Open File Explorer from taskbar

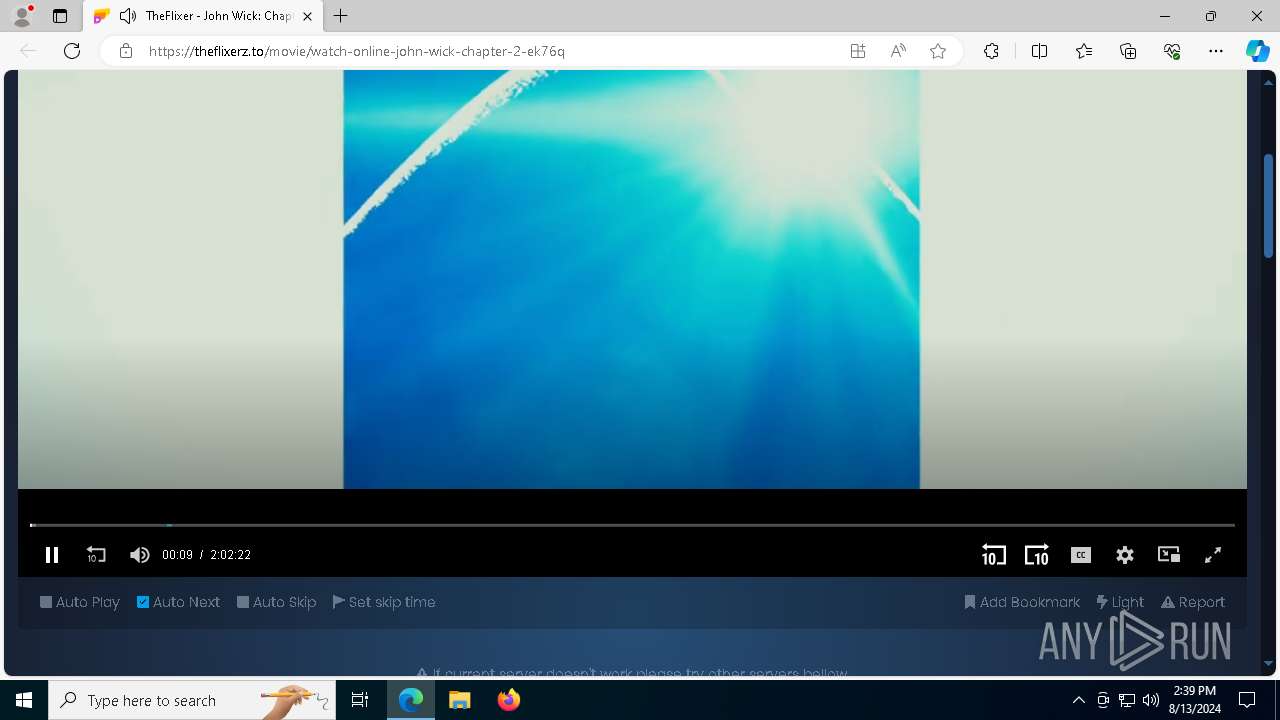[x=460, y=700]
